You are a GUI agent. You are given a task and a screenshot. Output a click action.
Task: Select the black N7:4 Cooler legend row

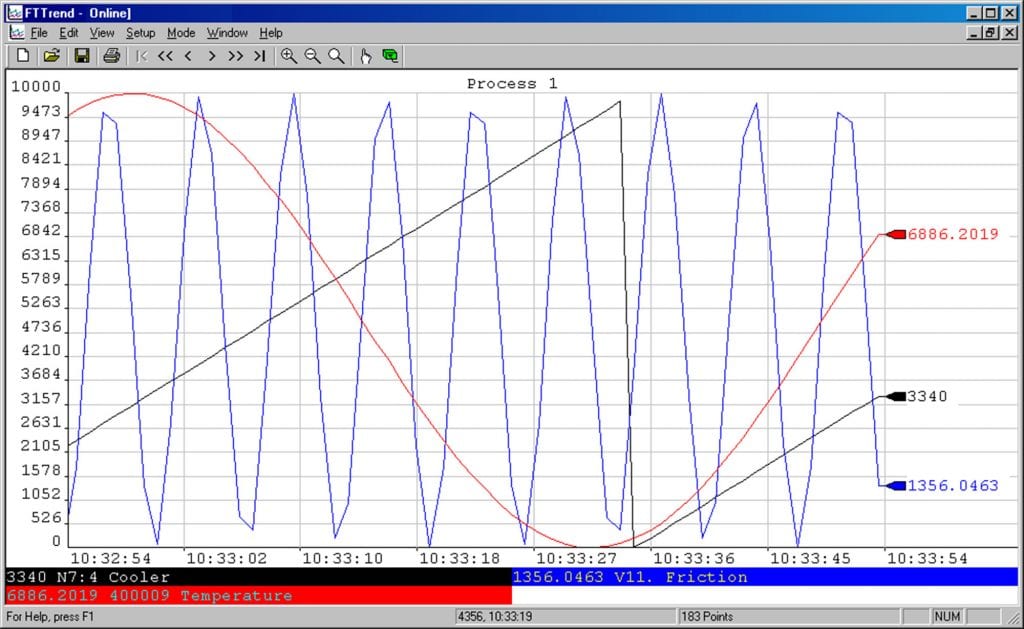coord(259,577)
